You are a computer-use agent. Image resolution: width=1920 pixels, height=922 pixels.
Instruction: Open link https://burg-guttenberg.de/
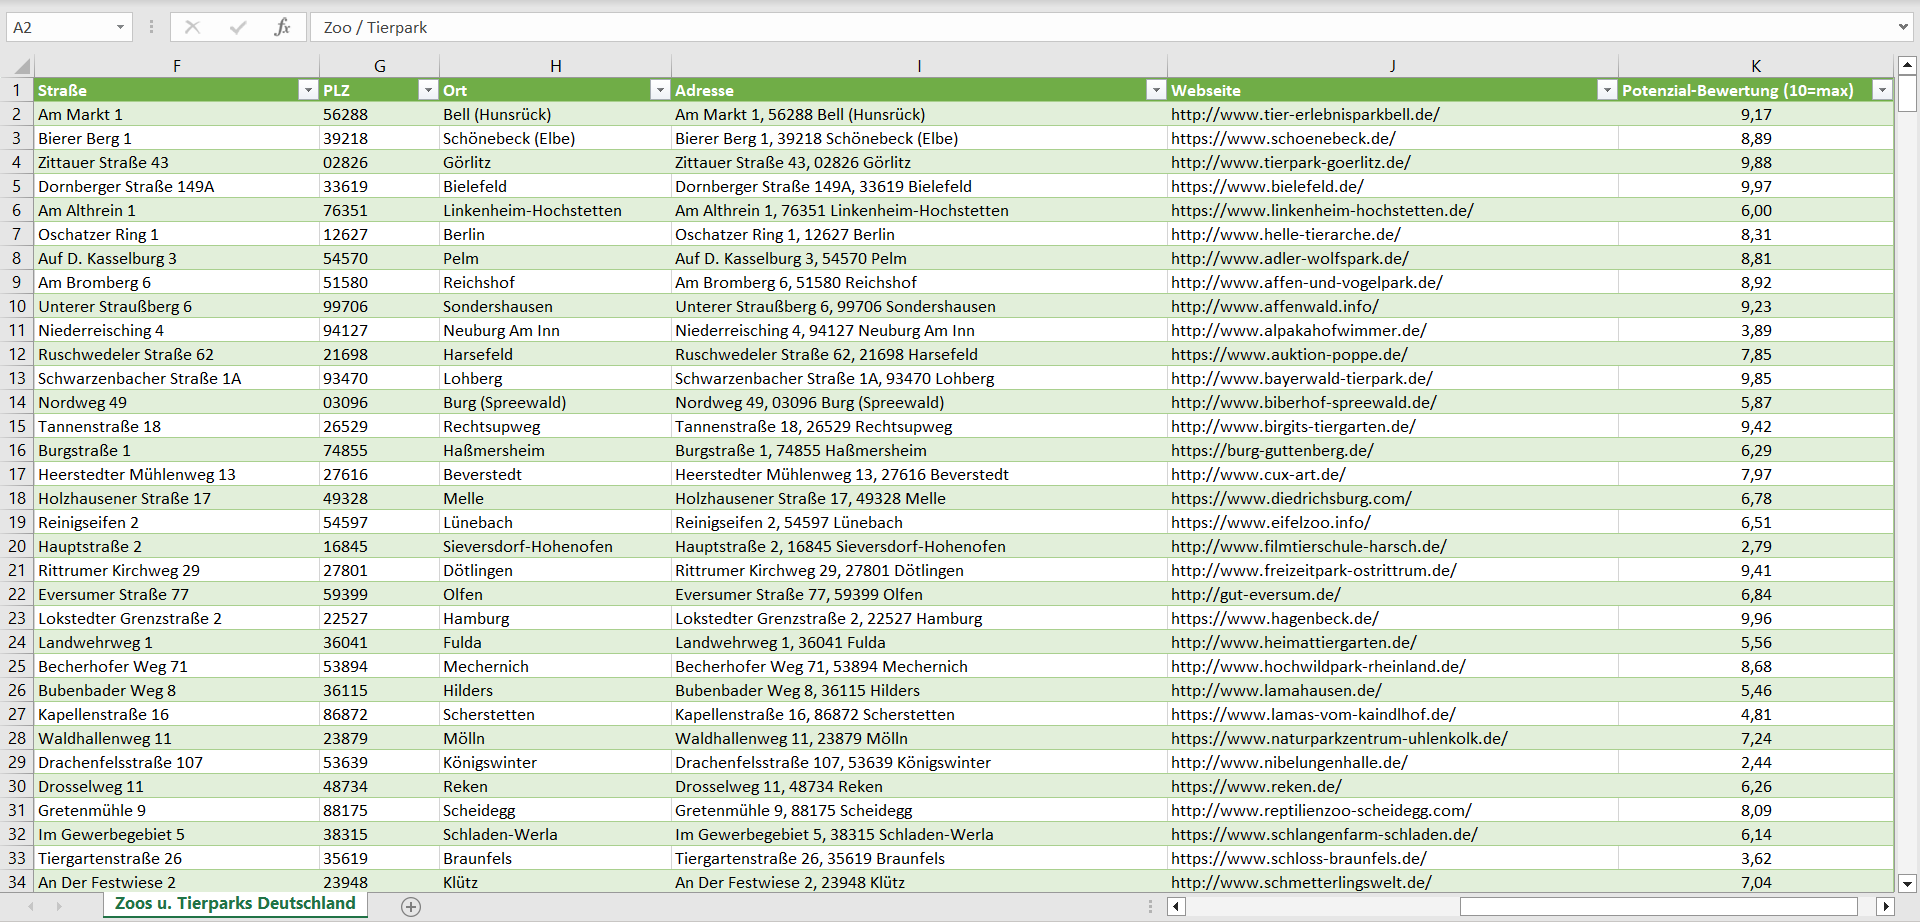[x=1272, y=450]
